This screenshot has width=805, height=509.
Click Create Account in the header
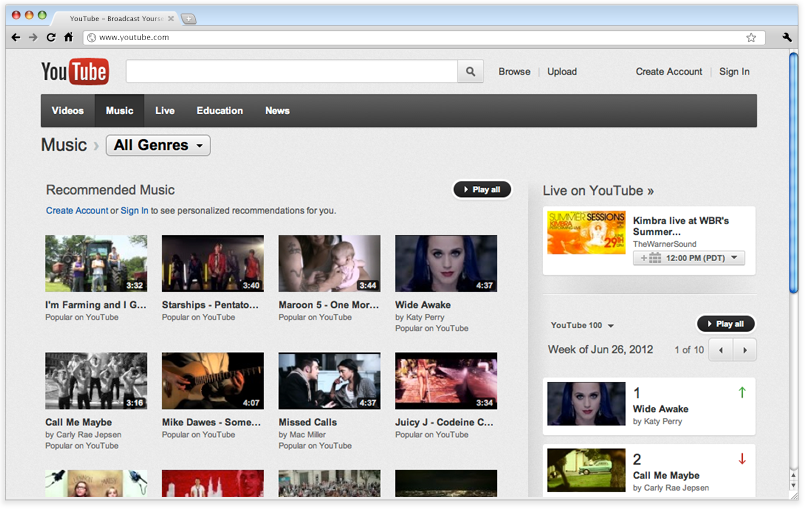point(669,72)
